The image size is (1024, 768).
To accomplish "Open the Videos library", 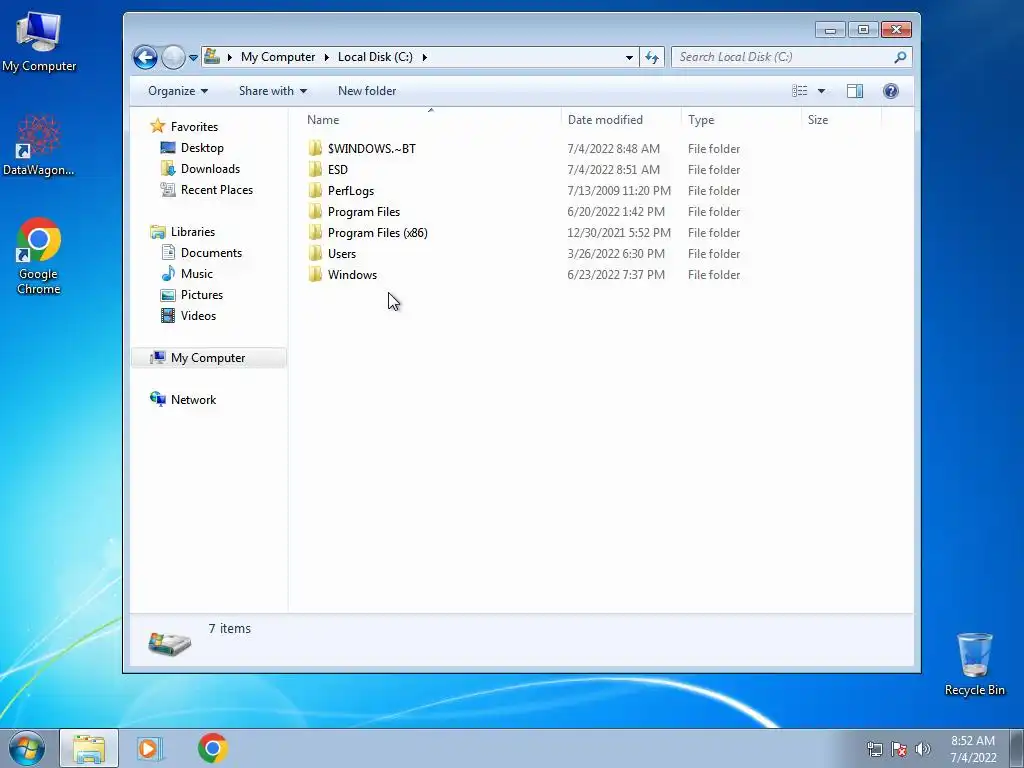I will [198, 315].
